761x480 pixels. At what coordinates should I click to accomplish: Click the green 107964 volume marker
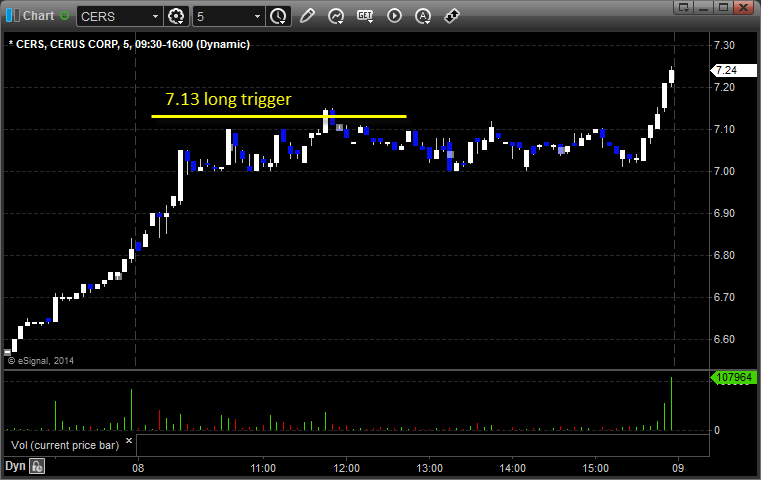click(x=734, y=377)
